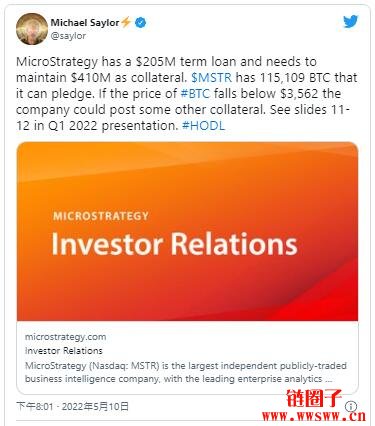375x426 pixels.
Task: Click the Investor Relations card title
Action: tap(64, 351)
